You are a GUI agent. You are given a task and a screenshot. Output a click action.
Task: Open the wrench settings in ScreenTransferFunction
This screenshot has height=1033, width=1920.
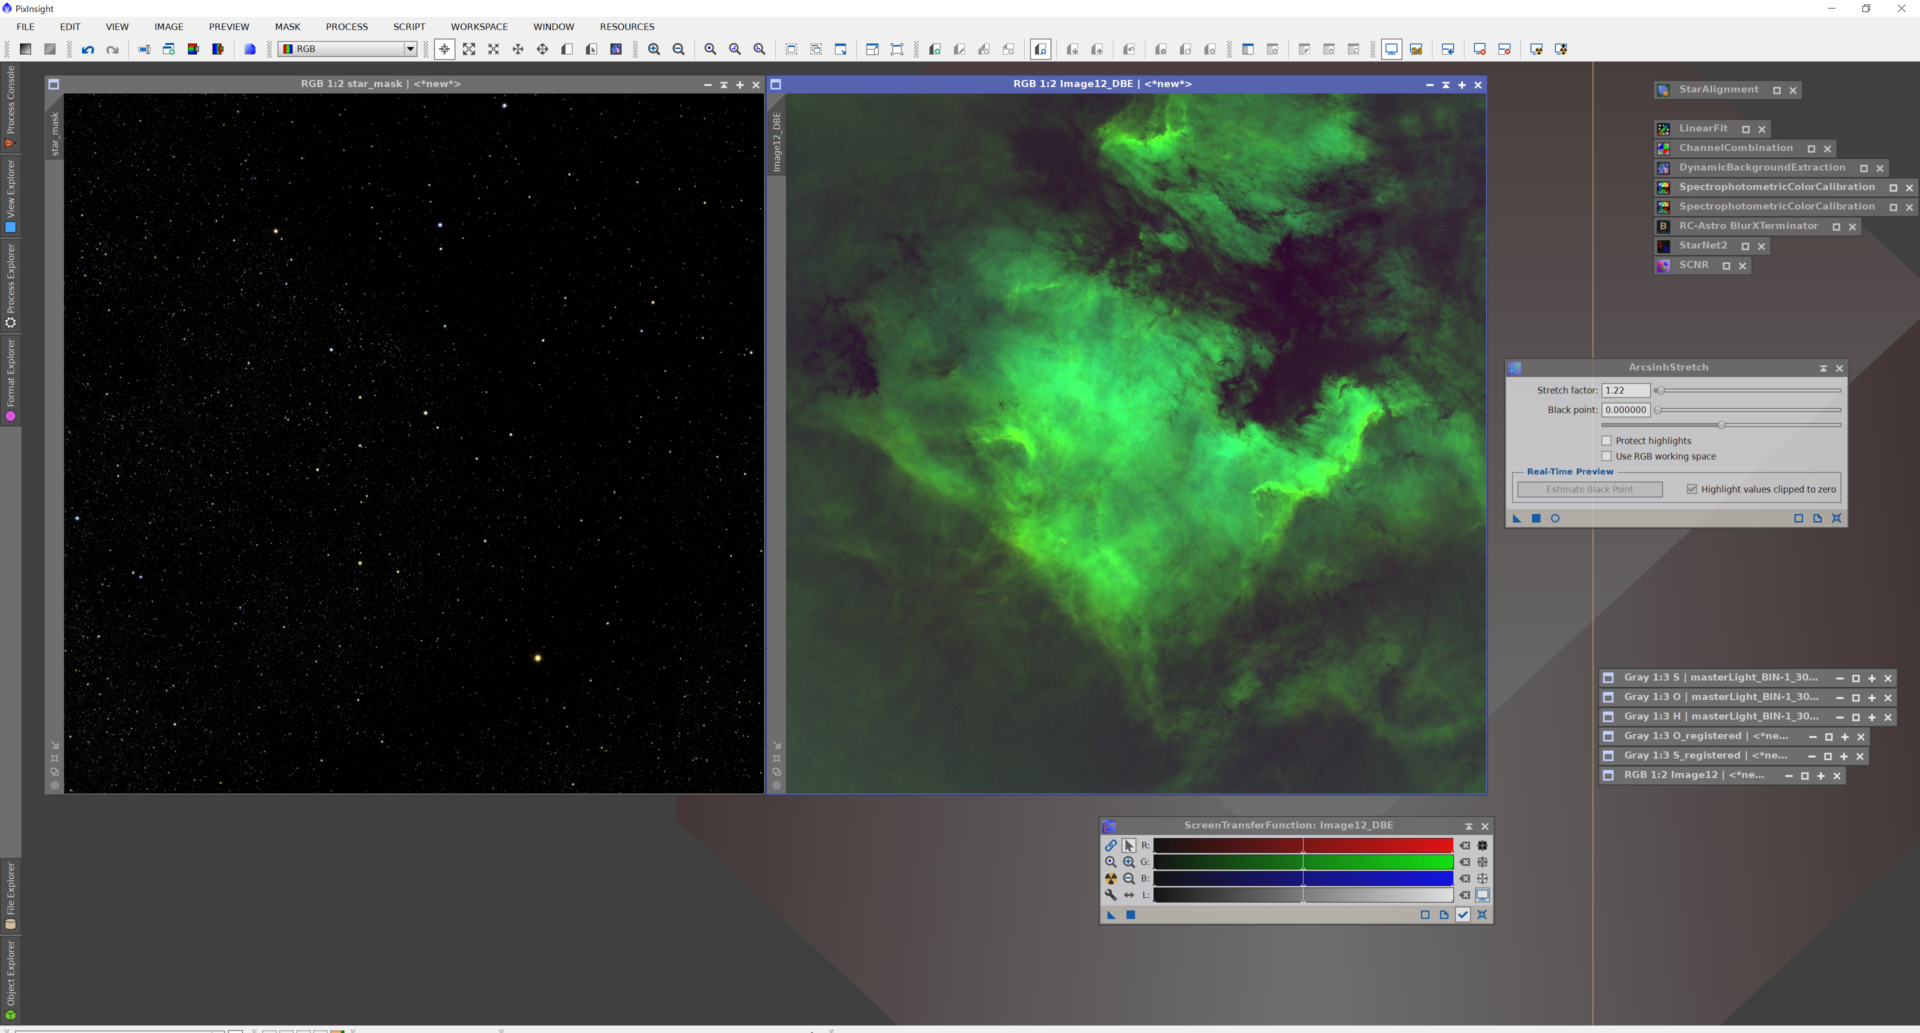click(1111, 895)
